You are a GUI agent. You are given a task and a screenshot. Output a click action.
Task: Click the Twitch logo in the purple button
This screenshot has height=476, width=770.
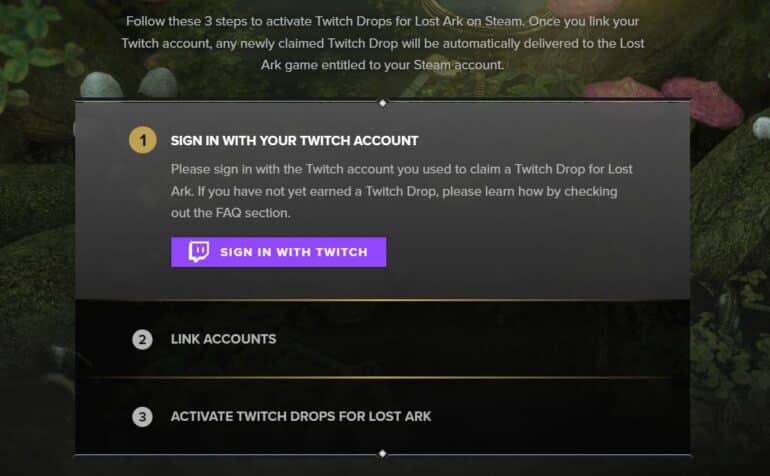199,252
